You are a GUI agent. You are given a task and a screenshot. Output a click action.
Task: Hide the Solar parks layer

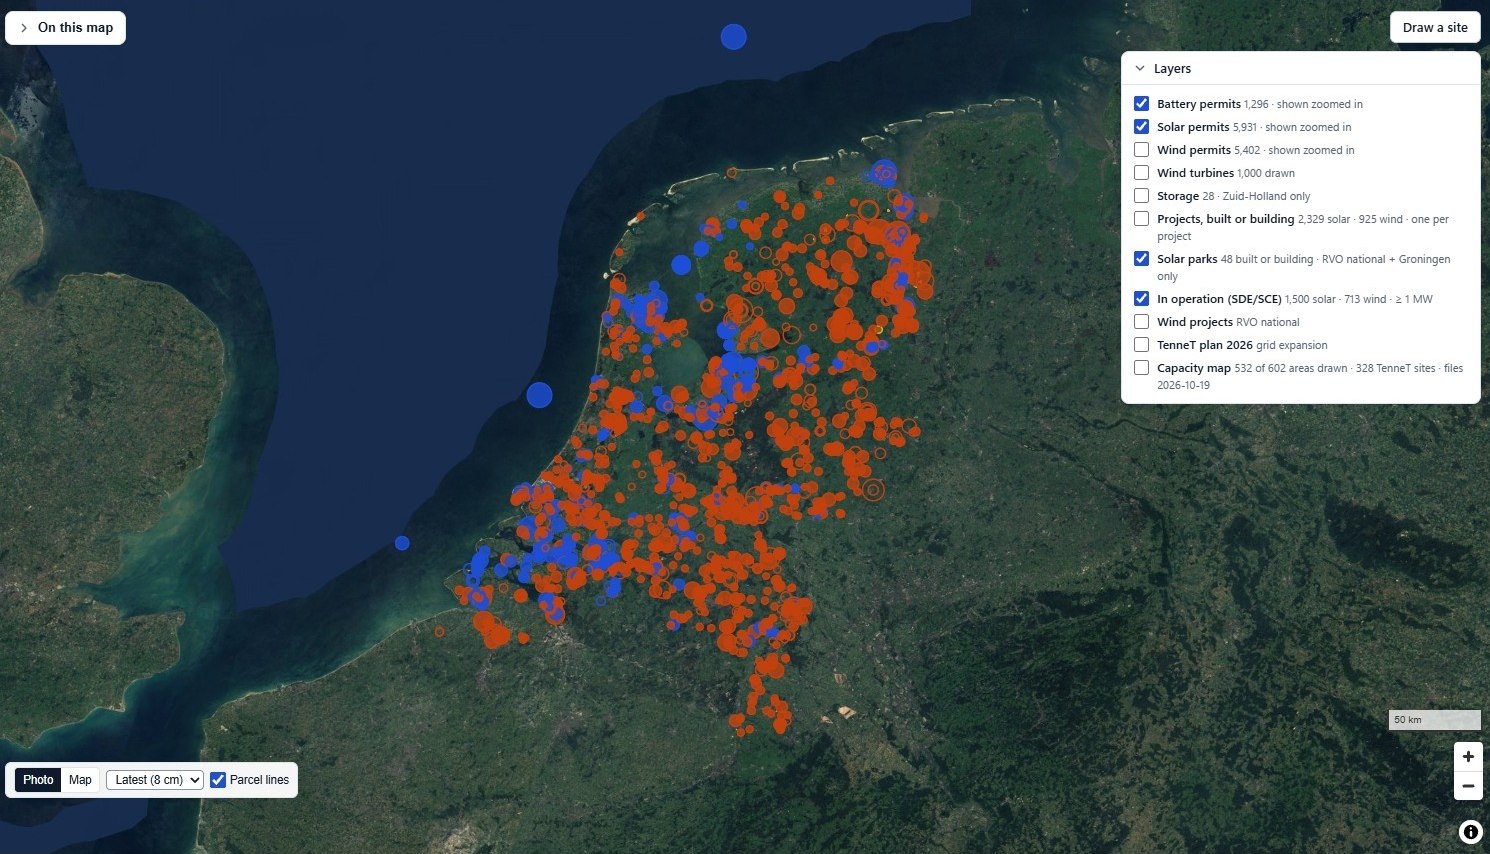coord(1141,259)
